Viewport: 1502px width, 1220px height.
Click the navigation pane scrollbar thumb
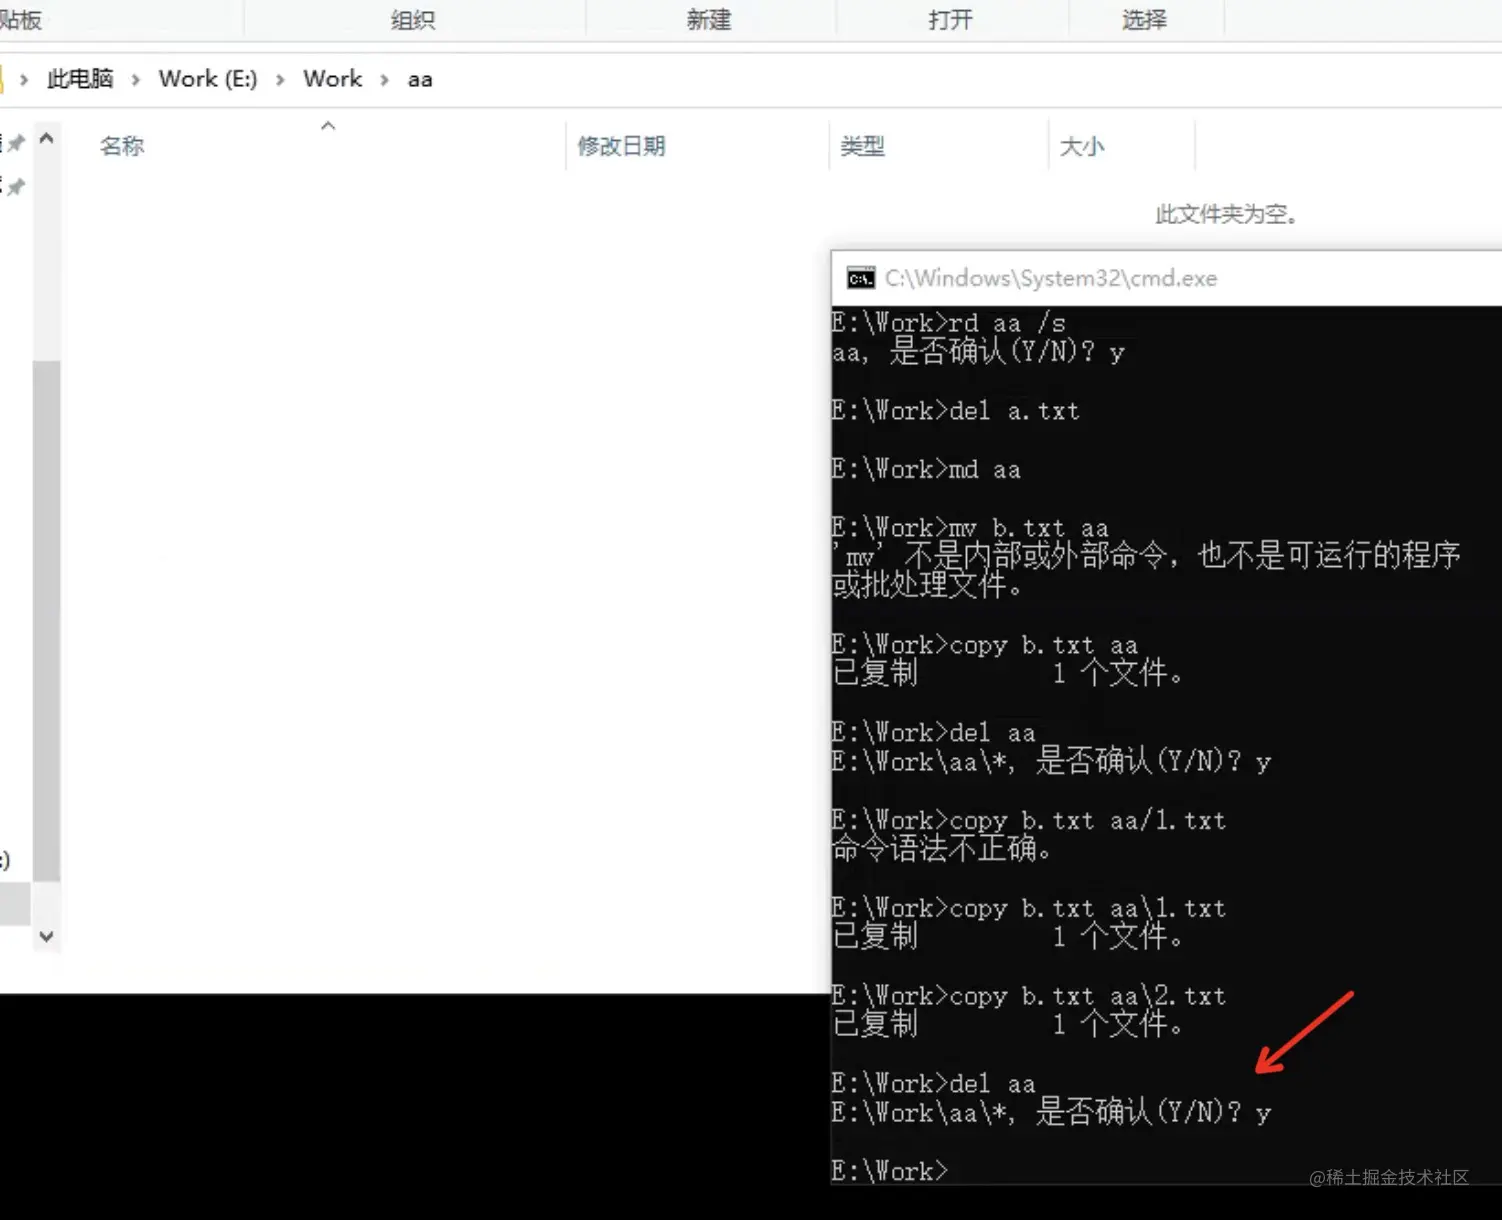[46, 620]
